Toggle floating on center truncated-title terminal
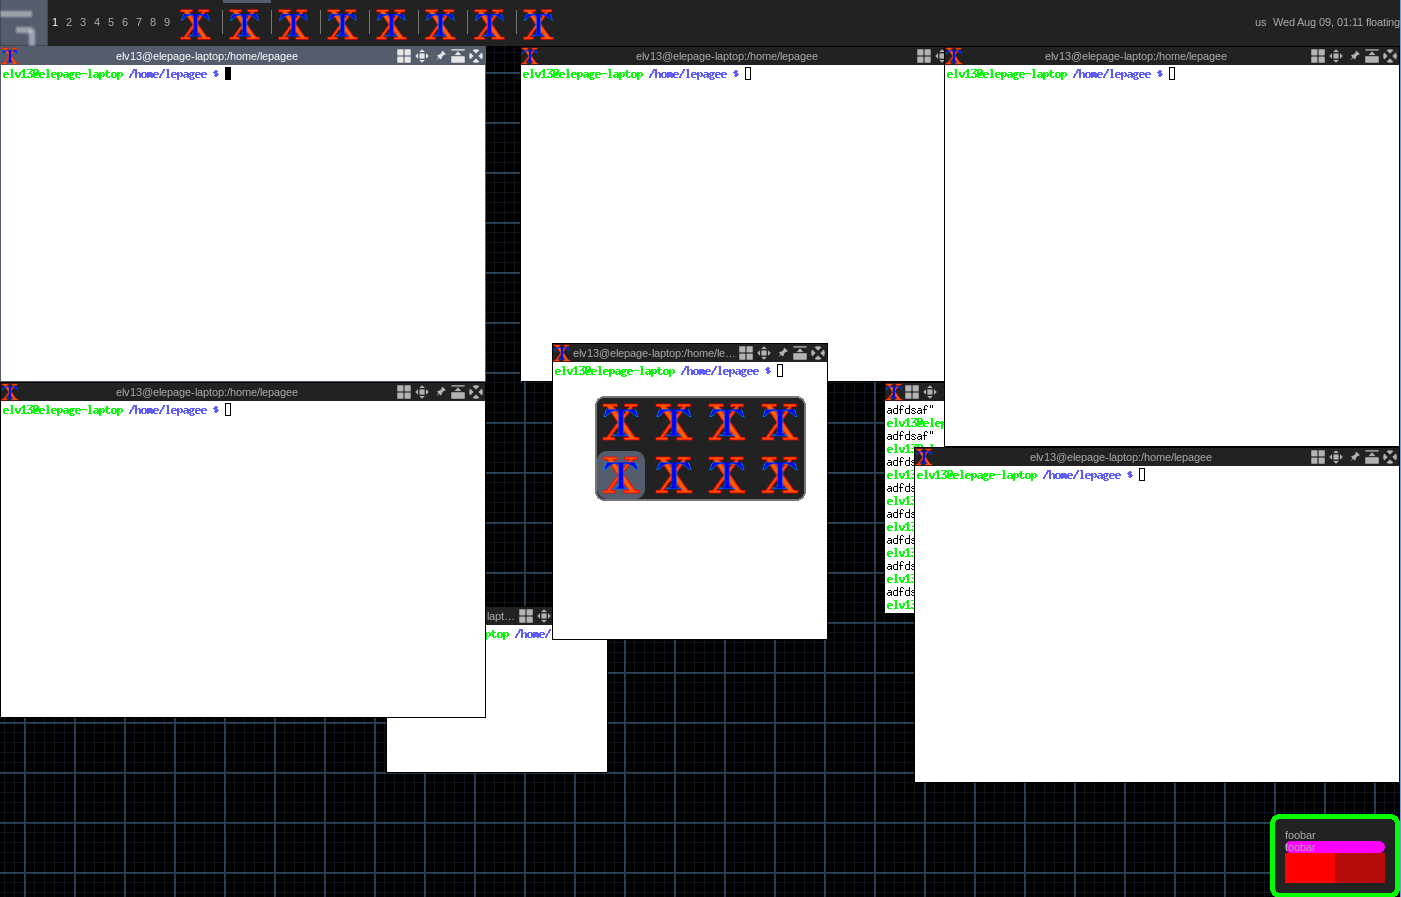1401x897 pixels. 746,353
